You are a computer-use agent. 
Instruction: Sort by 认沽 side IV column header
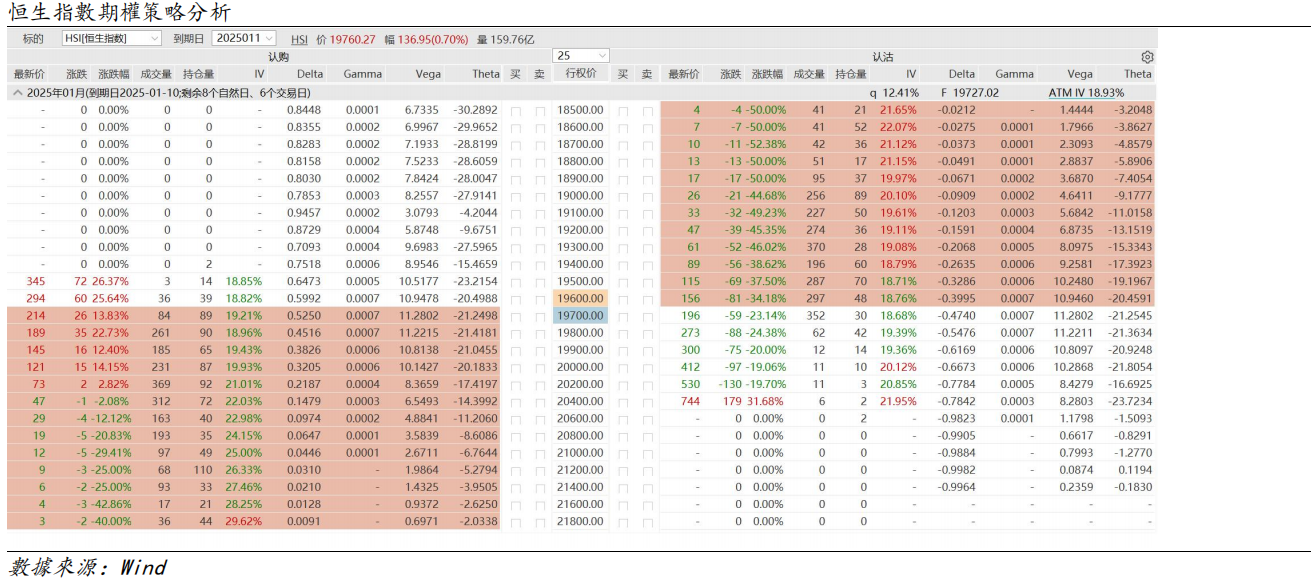point(911,74)
